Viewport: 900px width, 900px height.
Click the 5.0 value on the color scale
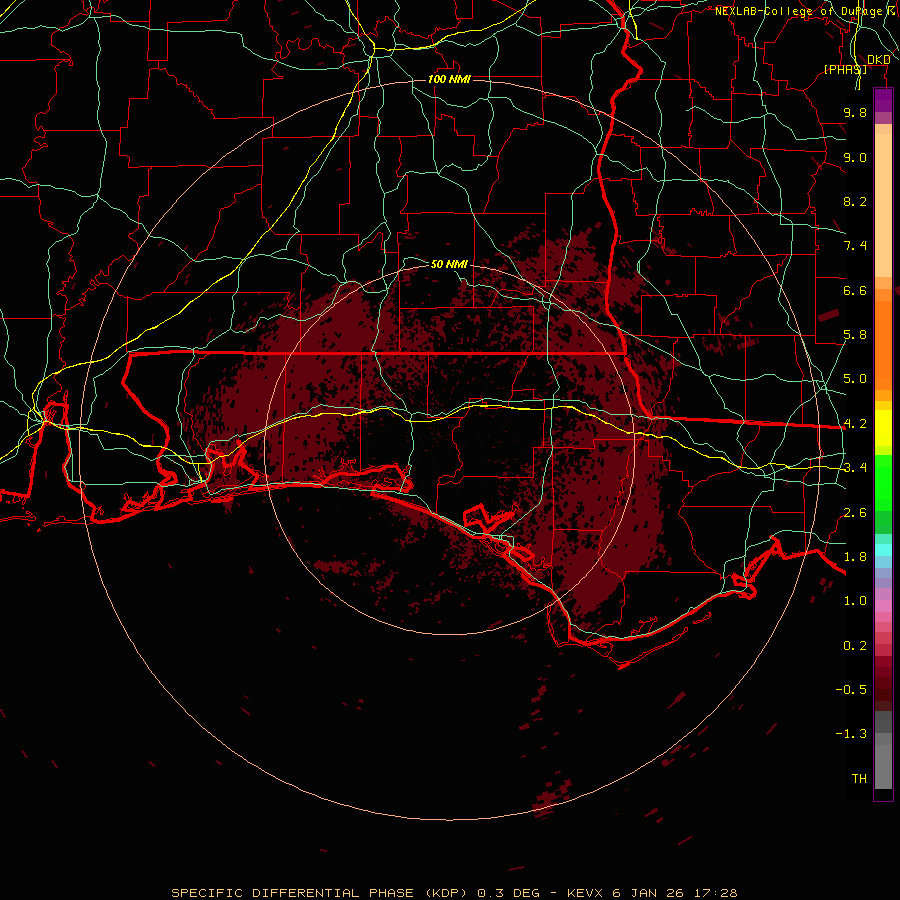click(x=855, y=379)
